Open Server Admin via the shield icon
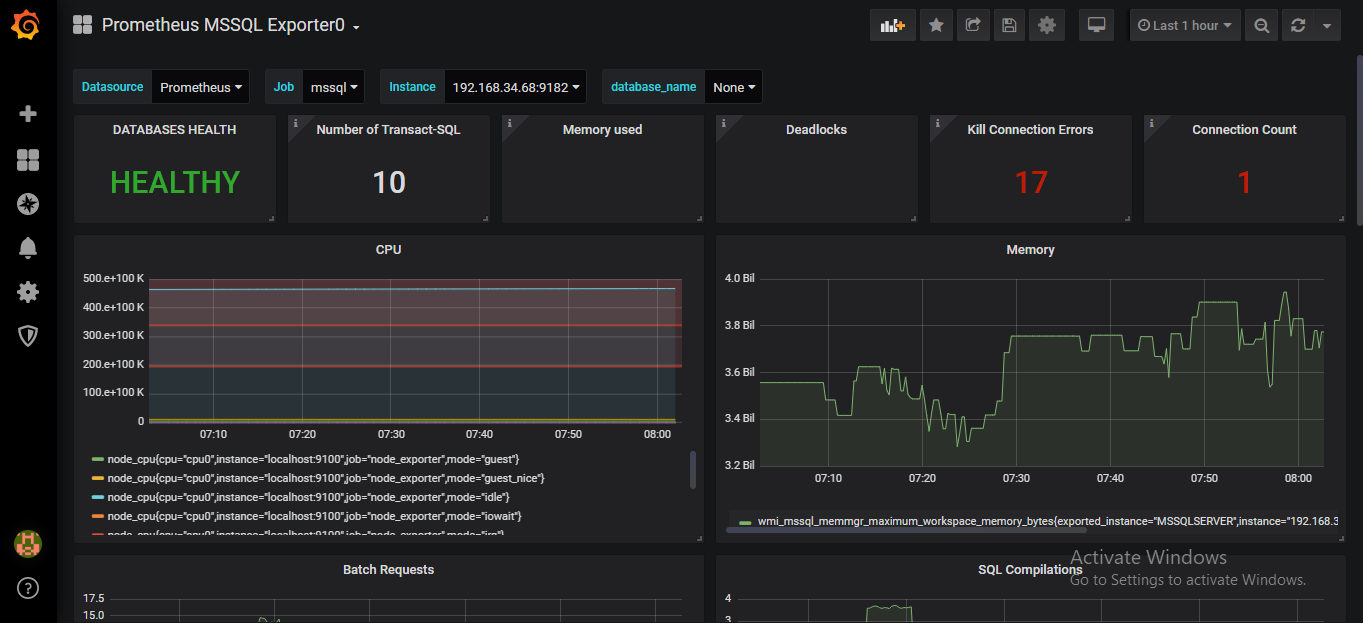 pyautogui.click(x=28, y=336)
